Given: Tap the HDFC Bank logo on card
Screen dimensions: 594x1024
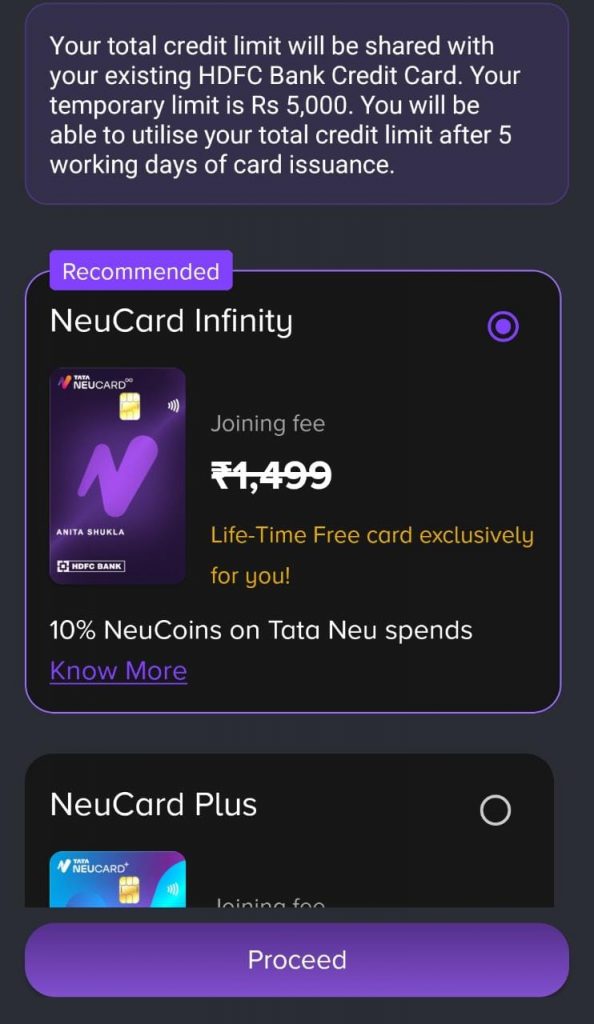Looking at the screenshot, I should click(x=91, y=566).
